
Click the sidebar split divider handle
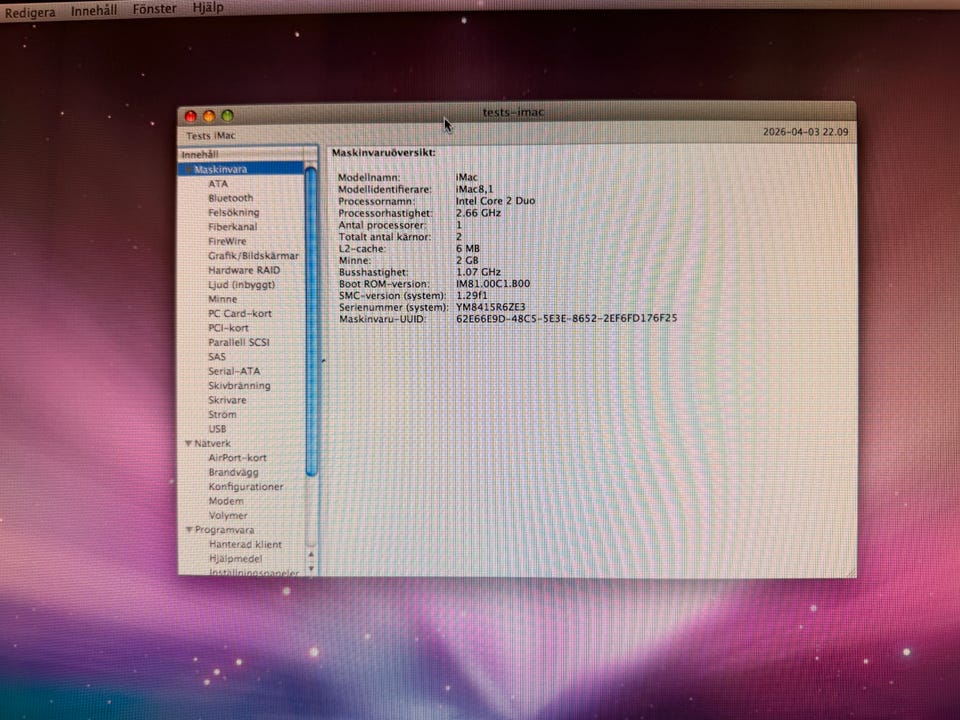point(322,360)
